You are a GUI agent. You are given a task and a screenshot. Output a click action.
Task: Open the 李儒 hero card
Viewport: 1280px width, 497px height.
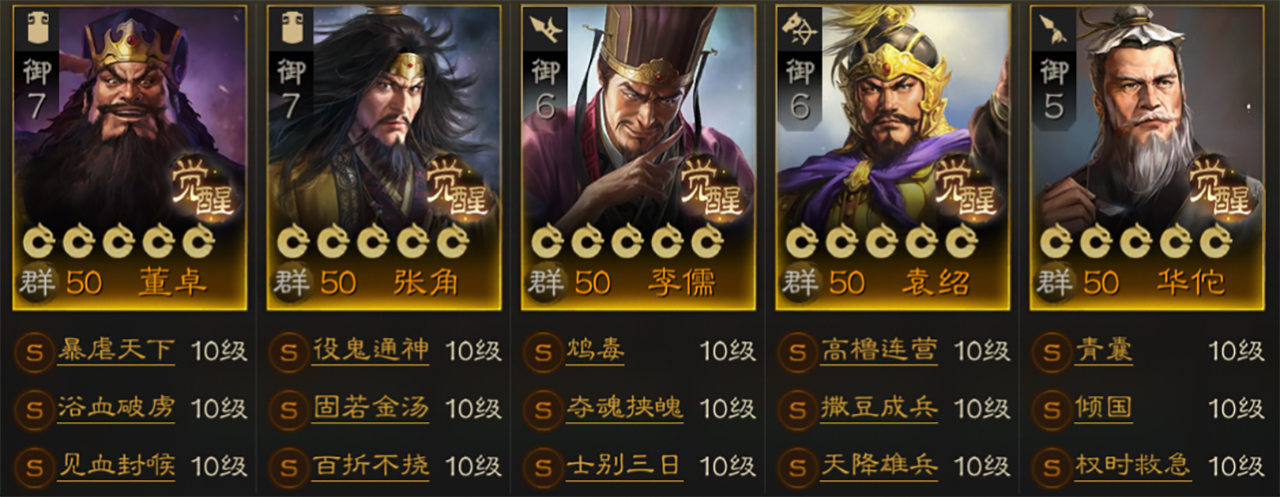[x=638, y=157]
